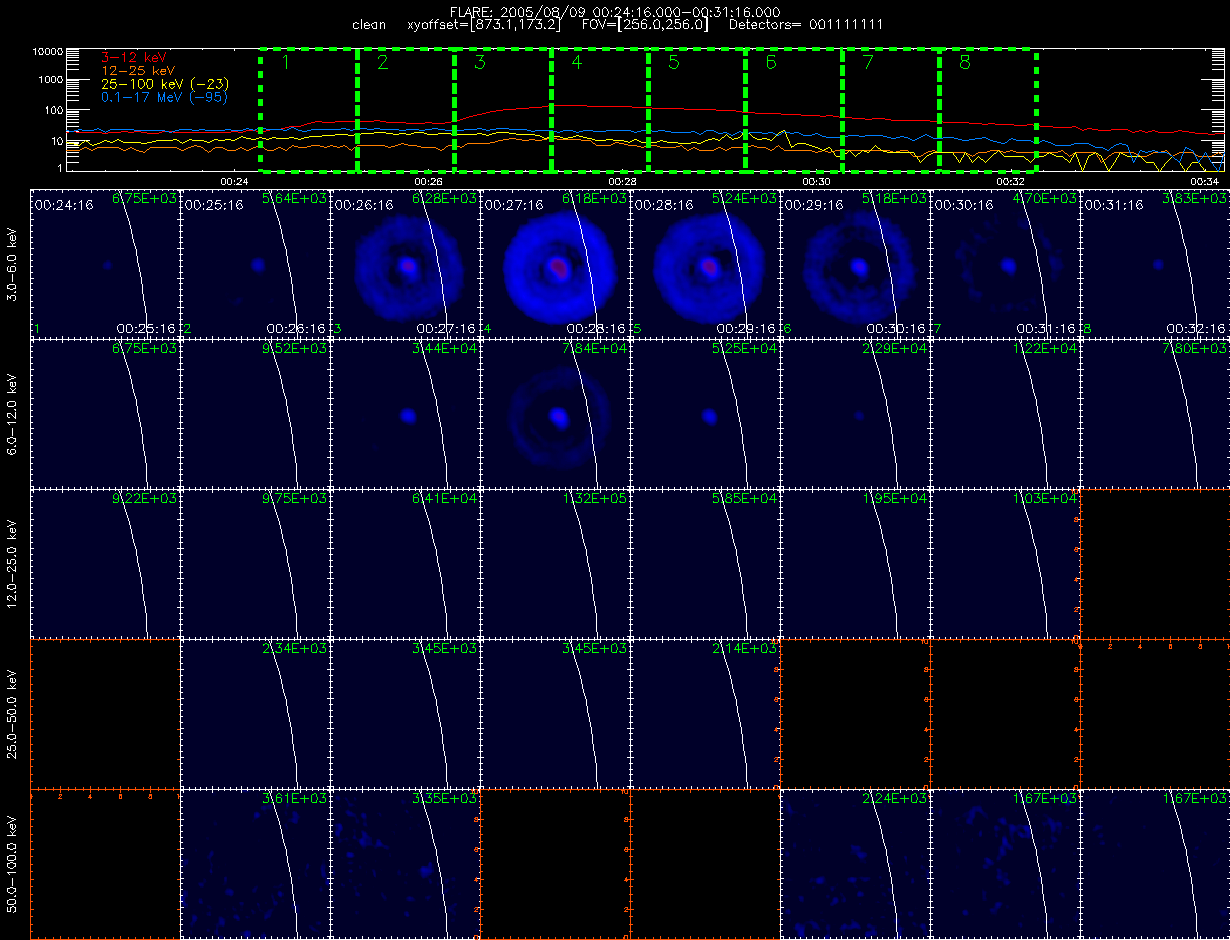1230x940 pixels.
Task: Click the 10000 y-axis label
Action: pos(46,51)
